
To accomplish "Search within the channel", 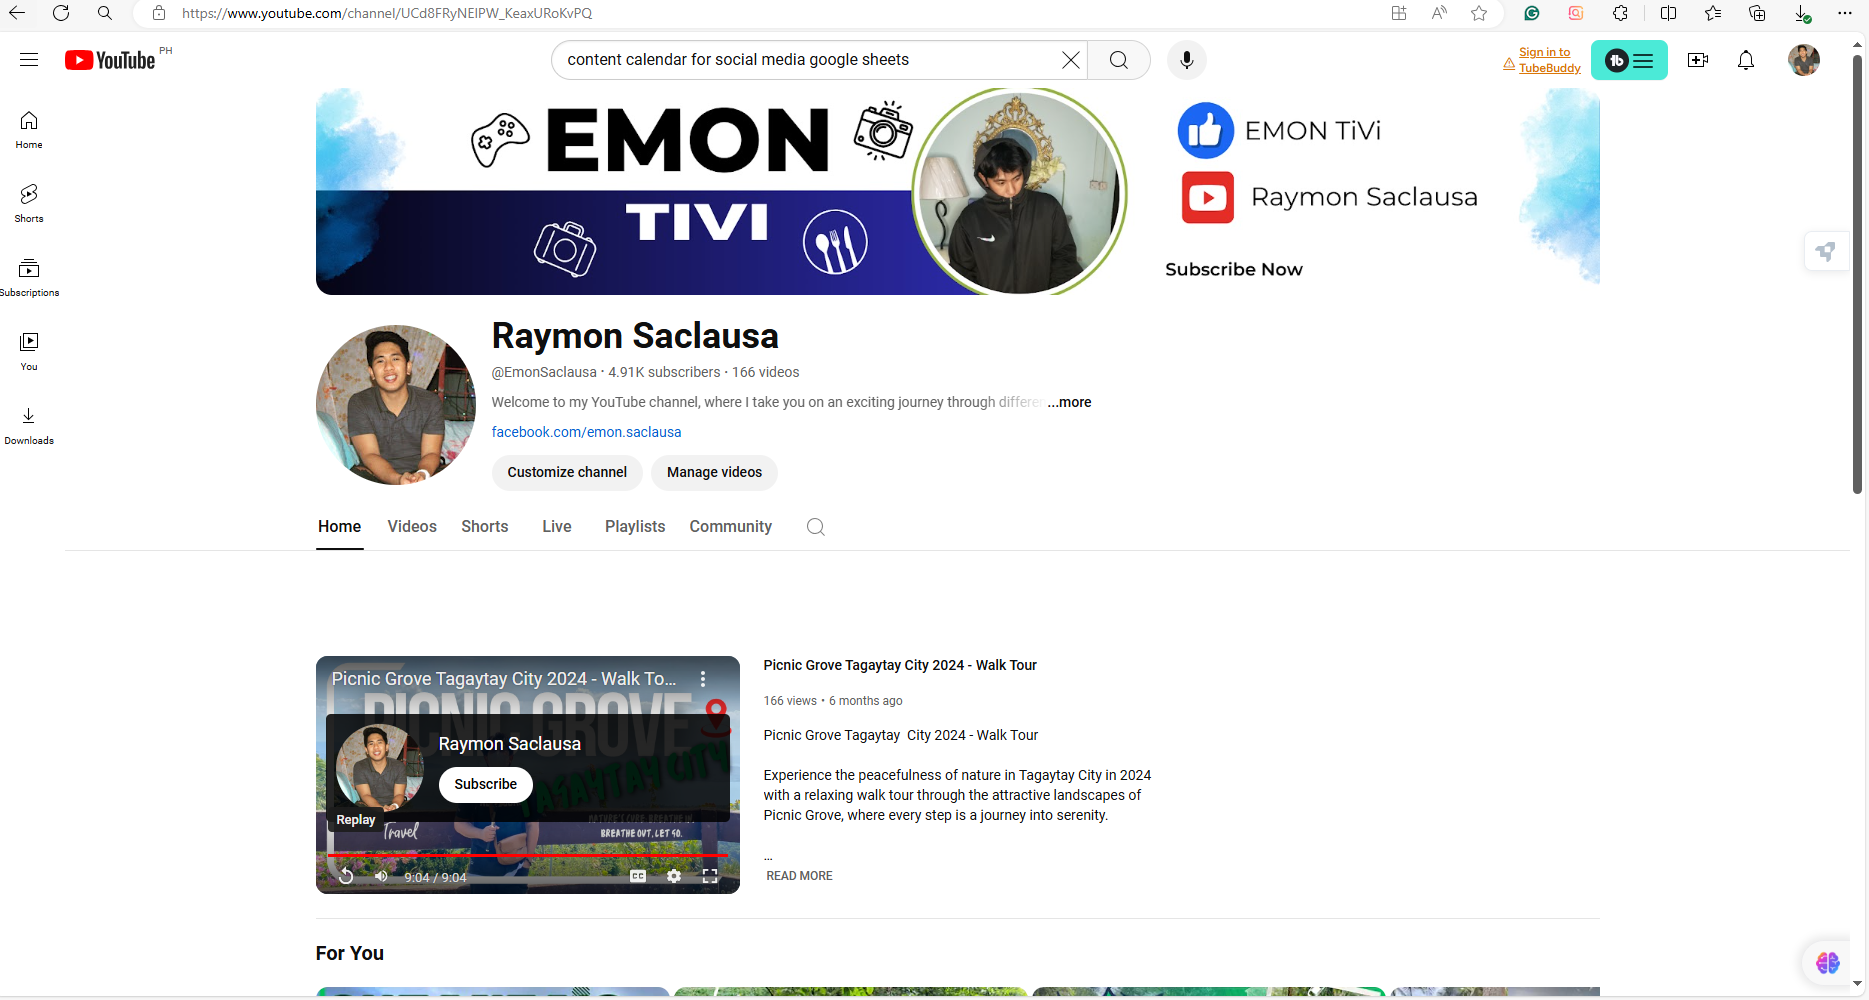I will click(x=816, y=527).
